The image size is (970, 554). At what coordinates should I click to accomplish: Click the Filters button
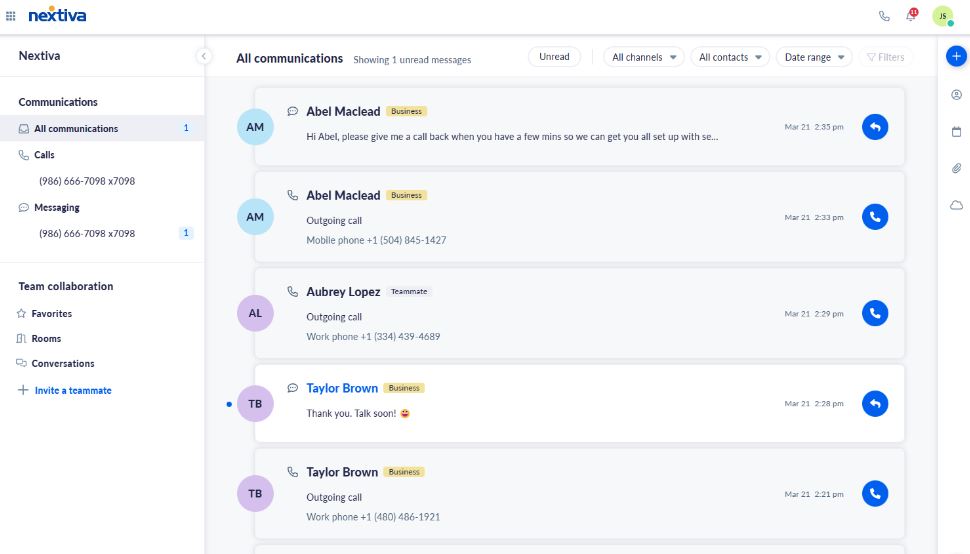(885, 57)
